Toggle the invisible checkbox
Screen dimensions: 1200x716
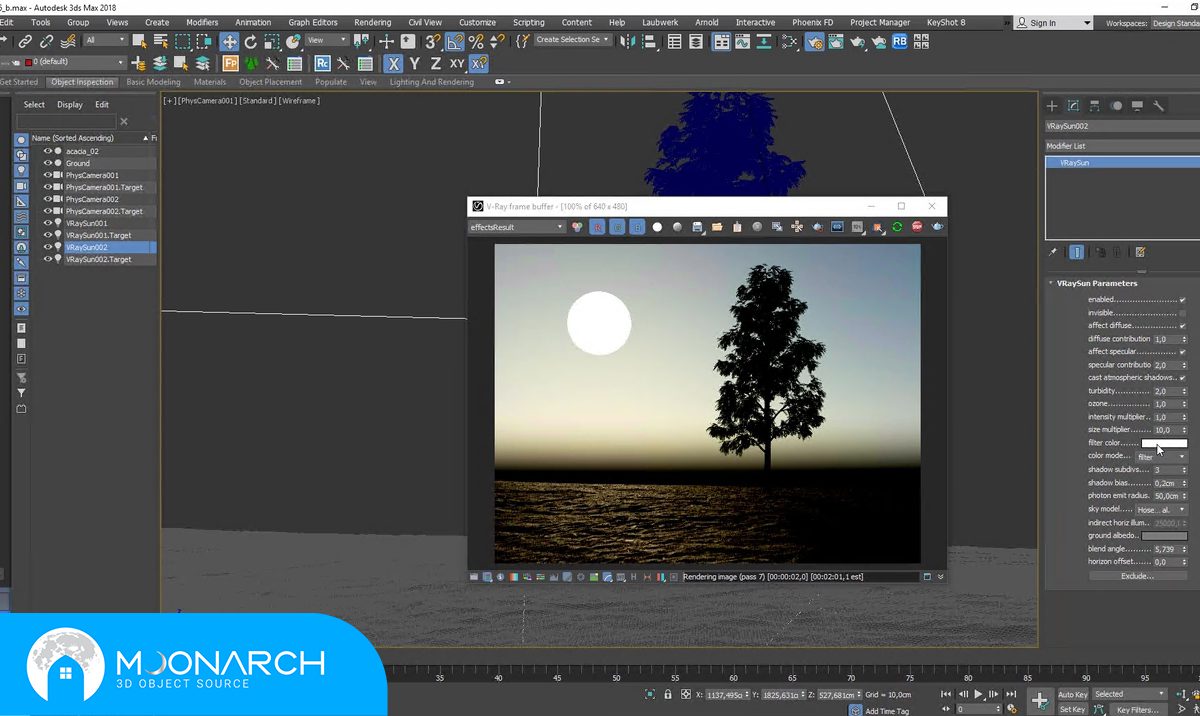click(1183, 313)
